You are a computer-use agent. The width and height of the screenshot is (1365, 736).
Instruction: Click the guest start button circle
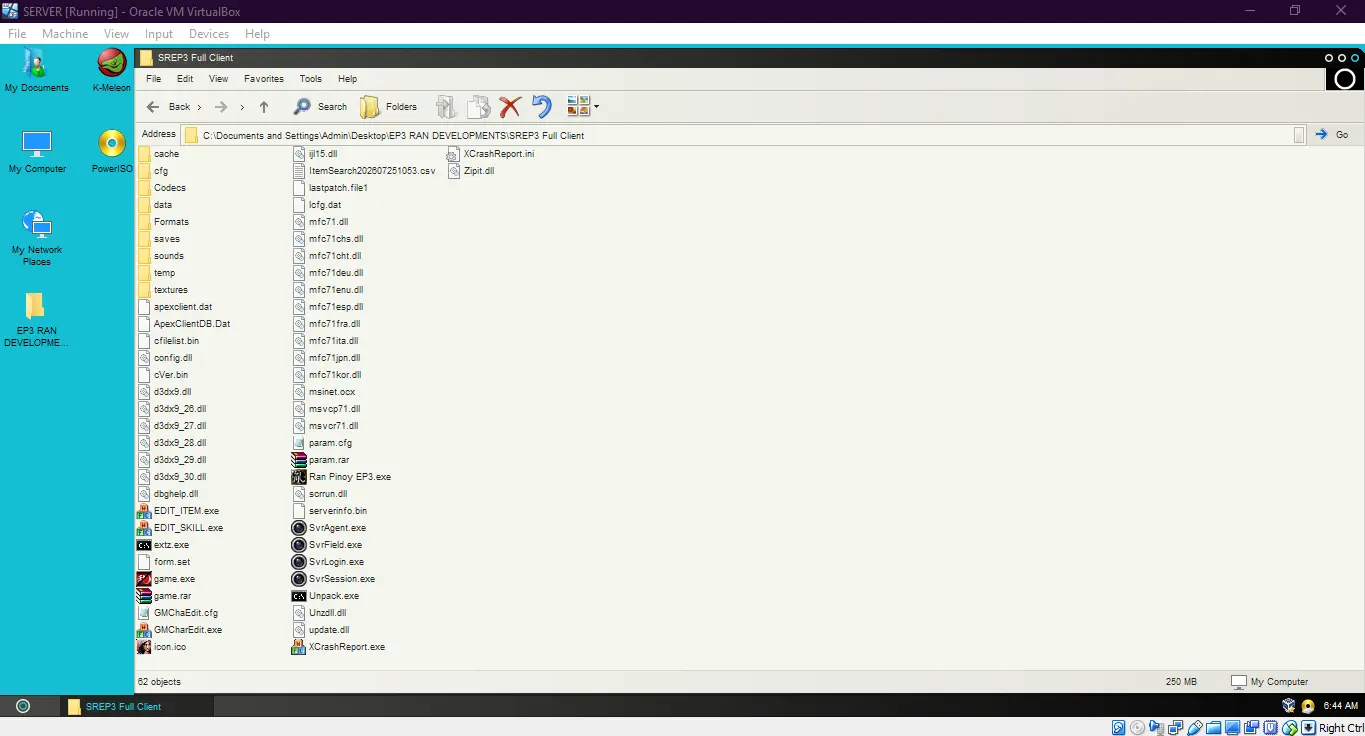(x=23, y=706)
